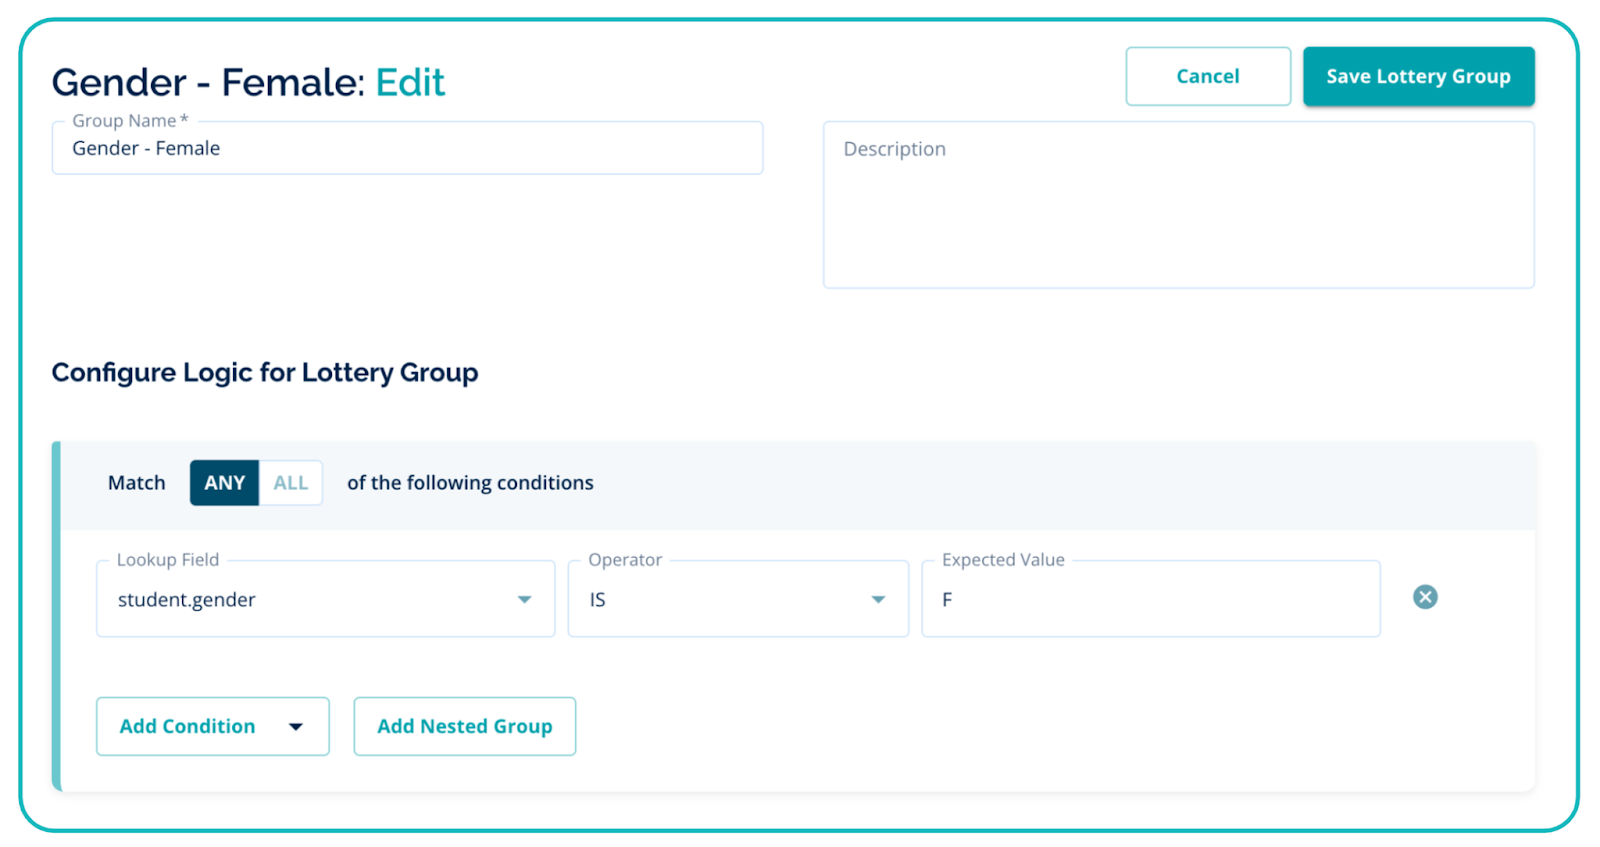This screenshot has height=847, width=1600.
Task: Click the Configure Logic for Lottery Group heading
Action: coord(265,373)
